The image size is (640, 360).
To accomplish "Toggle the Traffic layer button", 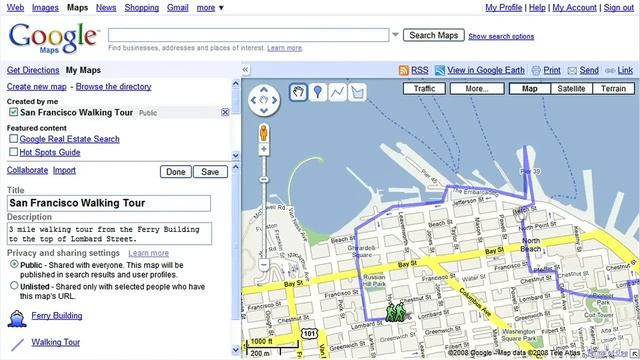I will (x=424, y=89).
